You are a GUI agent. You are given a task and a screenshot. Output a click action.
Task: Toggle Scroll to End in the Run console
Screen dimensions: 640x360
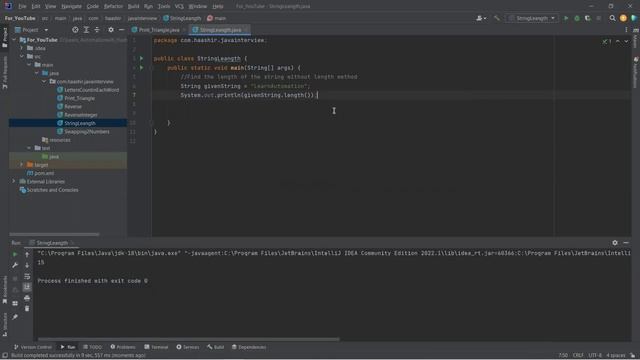click(27, 287)
